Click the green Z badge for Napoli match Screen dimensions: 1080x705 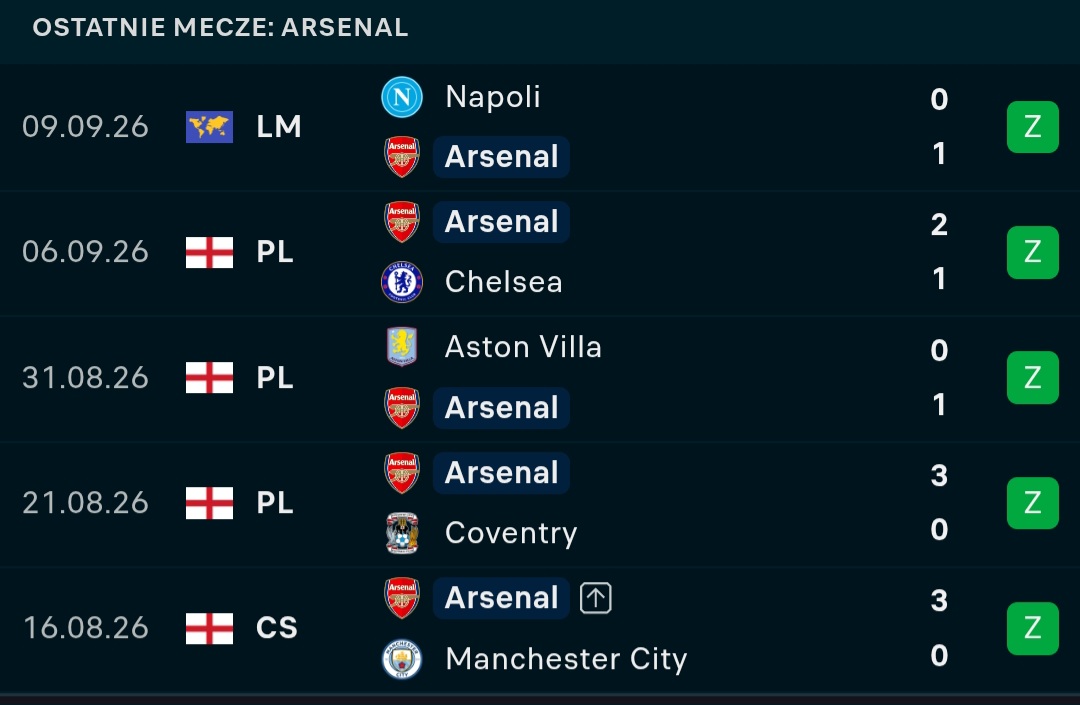coord(1032,127)
